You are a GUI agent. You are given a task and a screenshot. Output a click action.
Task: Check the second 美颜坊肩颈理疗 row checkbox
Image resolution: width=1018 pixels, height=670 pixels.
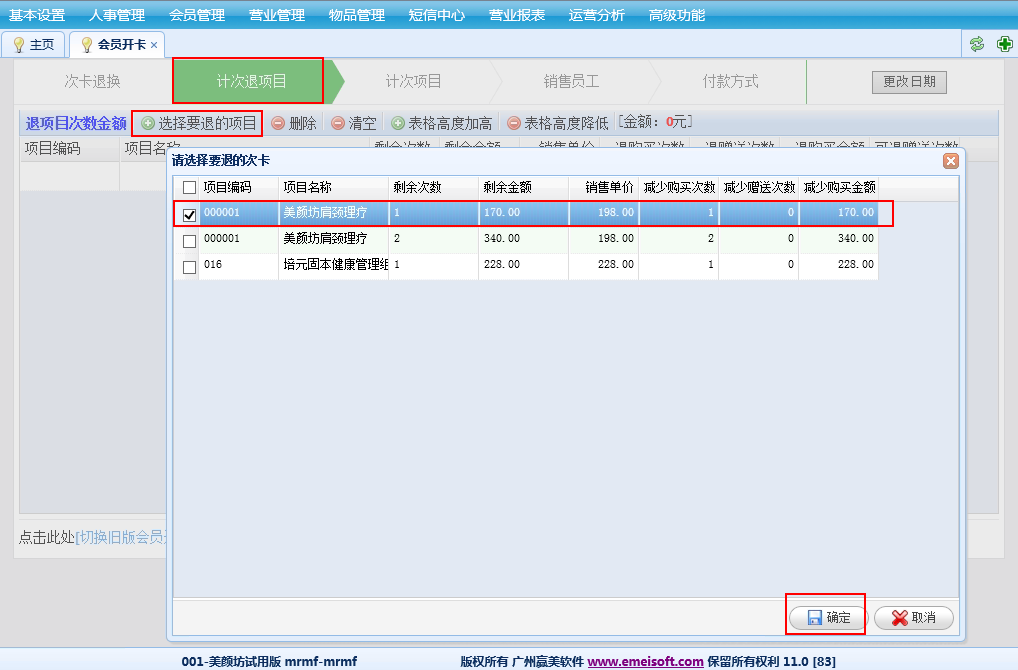coord(189,241)
